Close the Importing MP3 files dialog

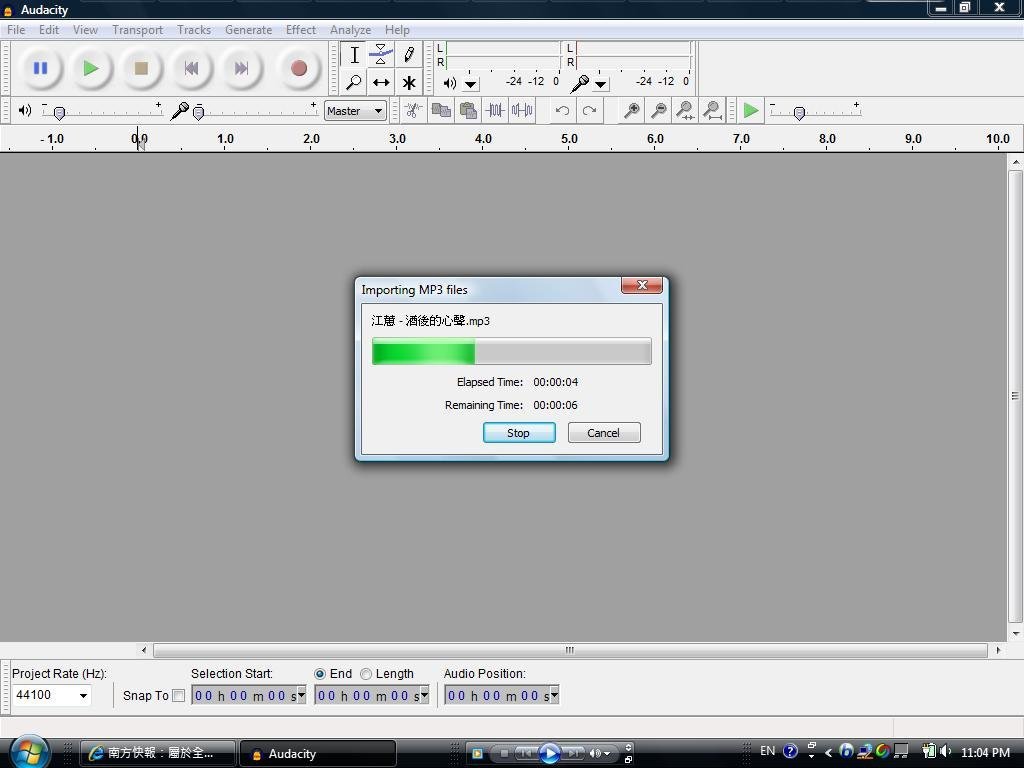(642, 285)
